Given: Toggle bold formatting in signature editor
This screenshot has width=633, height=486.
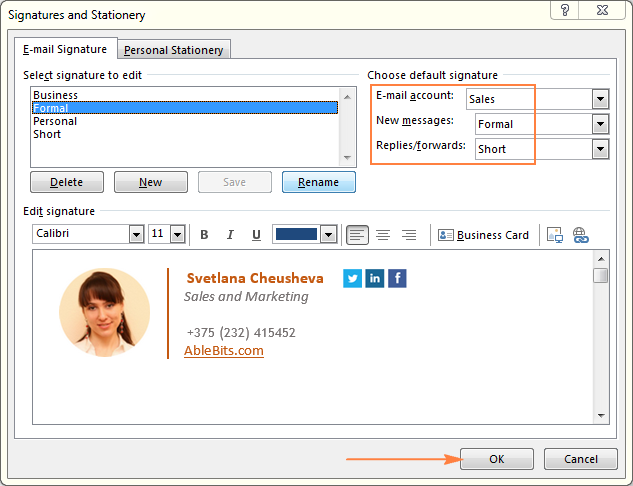Looking at the screenshot, I should pos(204,235).
